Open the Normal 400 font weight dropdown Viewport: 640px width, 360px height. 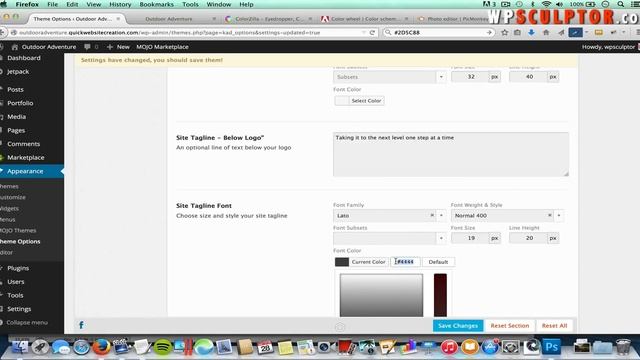click(559, 216)
